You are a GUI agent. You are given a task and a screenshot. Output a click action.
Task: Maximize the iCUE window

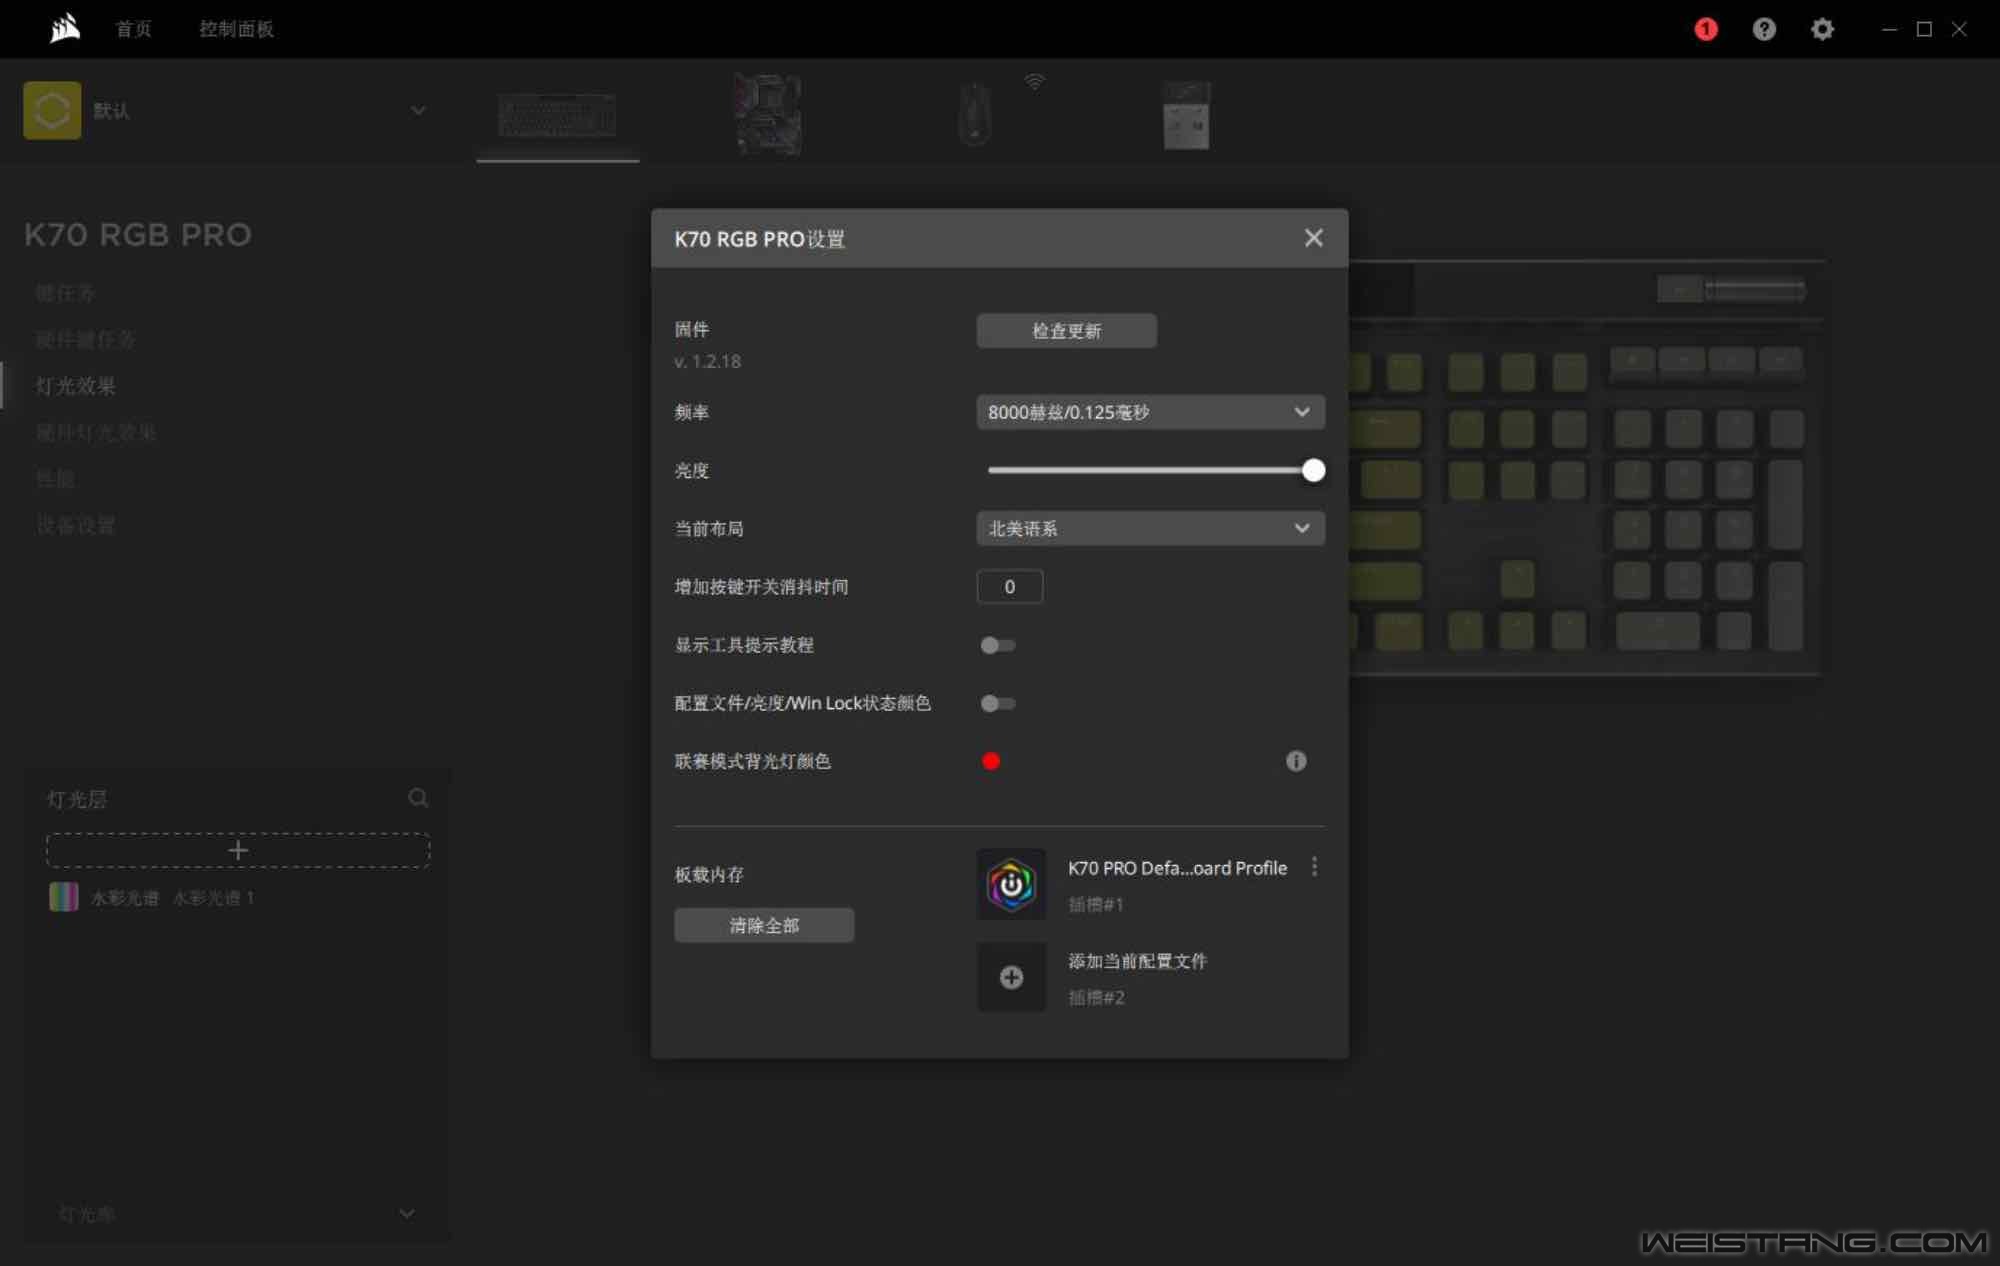(1924, 29)
